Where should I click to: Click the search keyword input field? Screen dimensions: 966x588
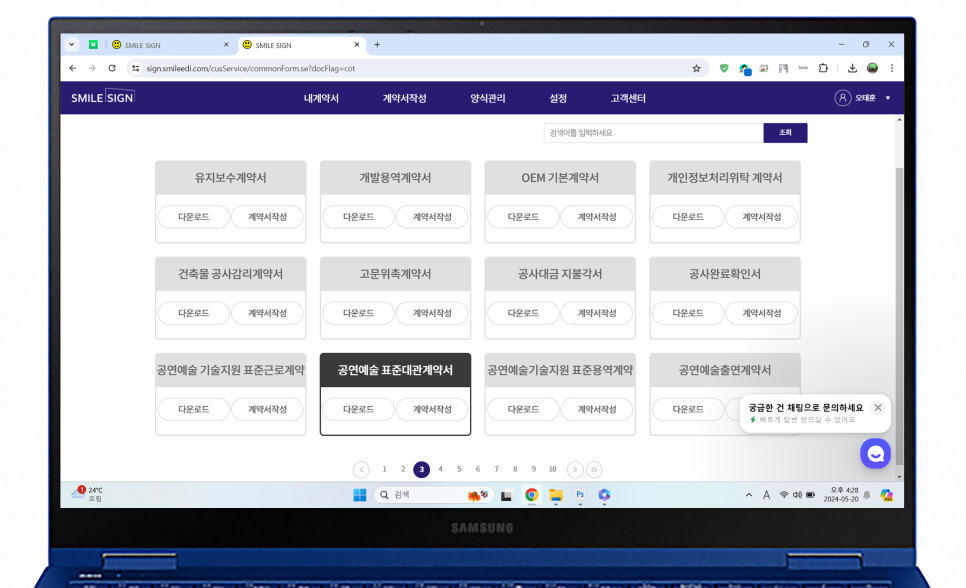point(653,133)
